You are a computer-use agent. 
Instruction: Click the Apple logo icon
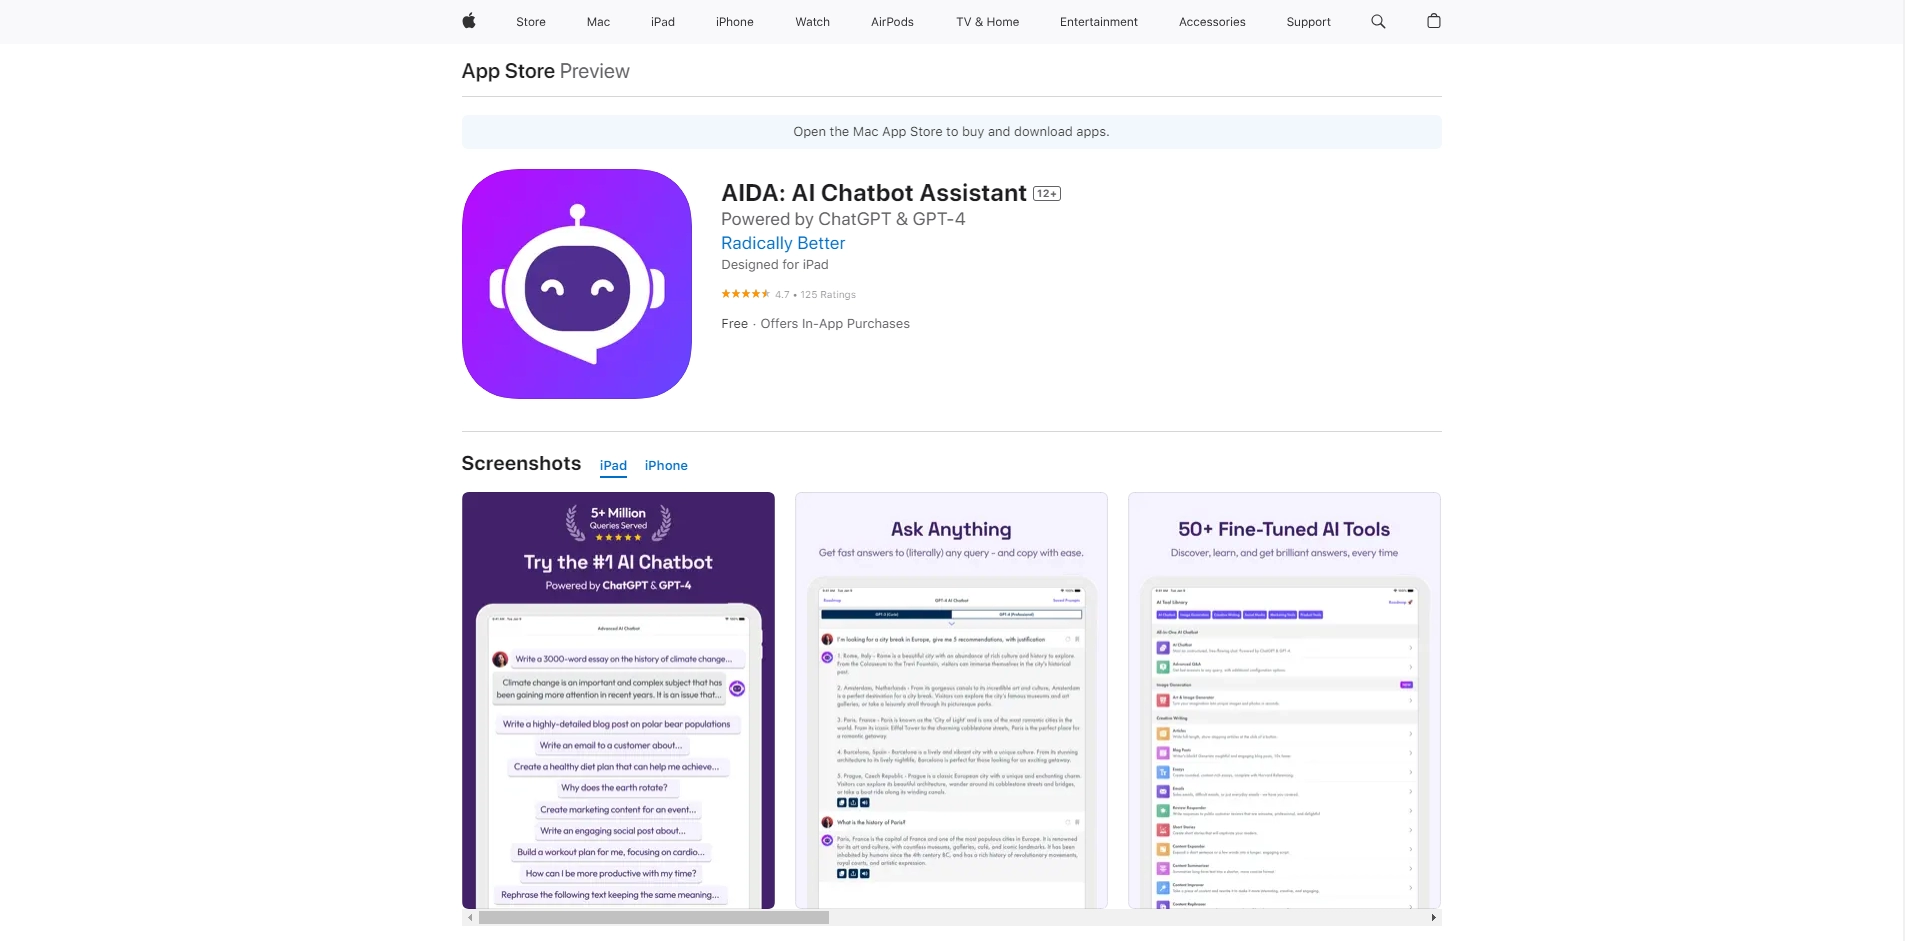click(468, 21)
